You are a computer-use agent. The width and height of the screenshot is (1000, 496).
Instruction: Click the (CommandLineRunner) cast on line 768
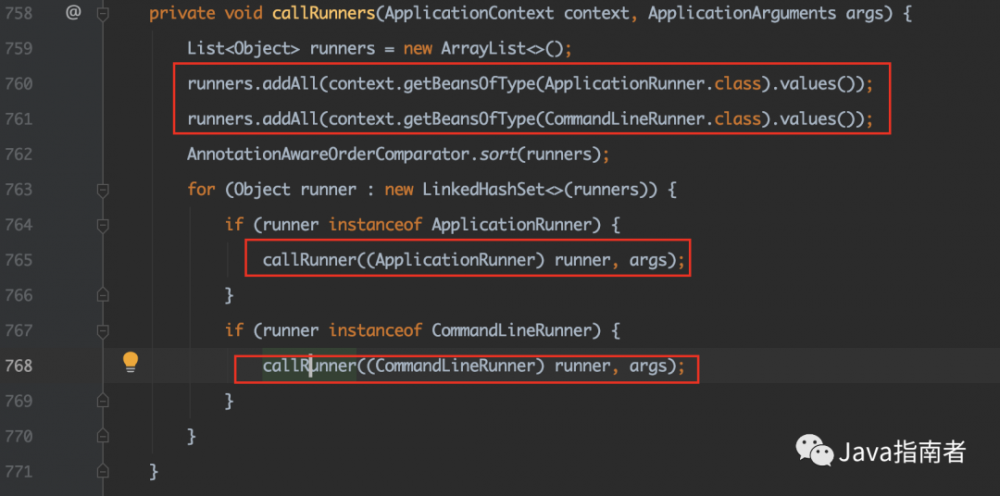[x=455, y=366]
